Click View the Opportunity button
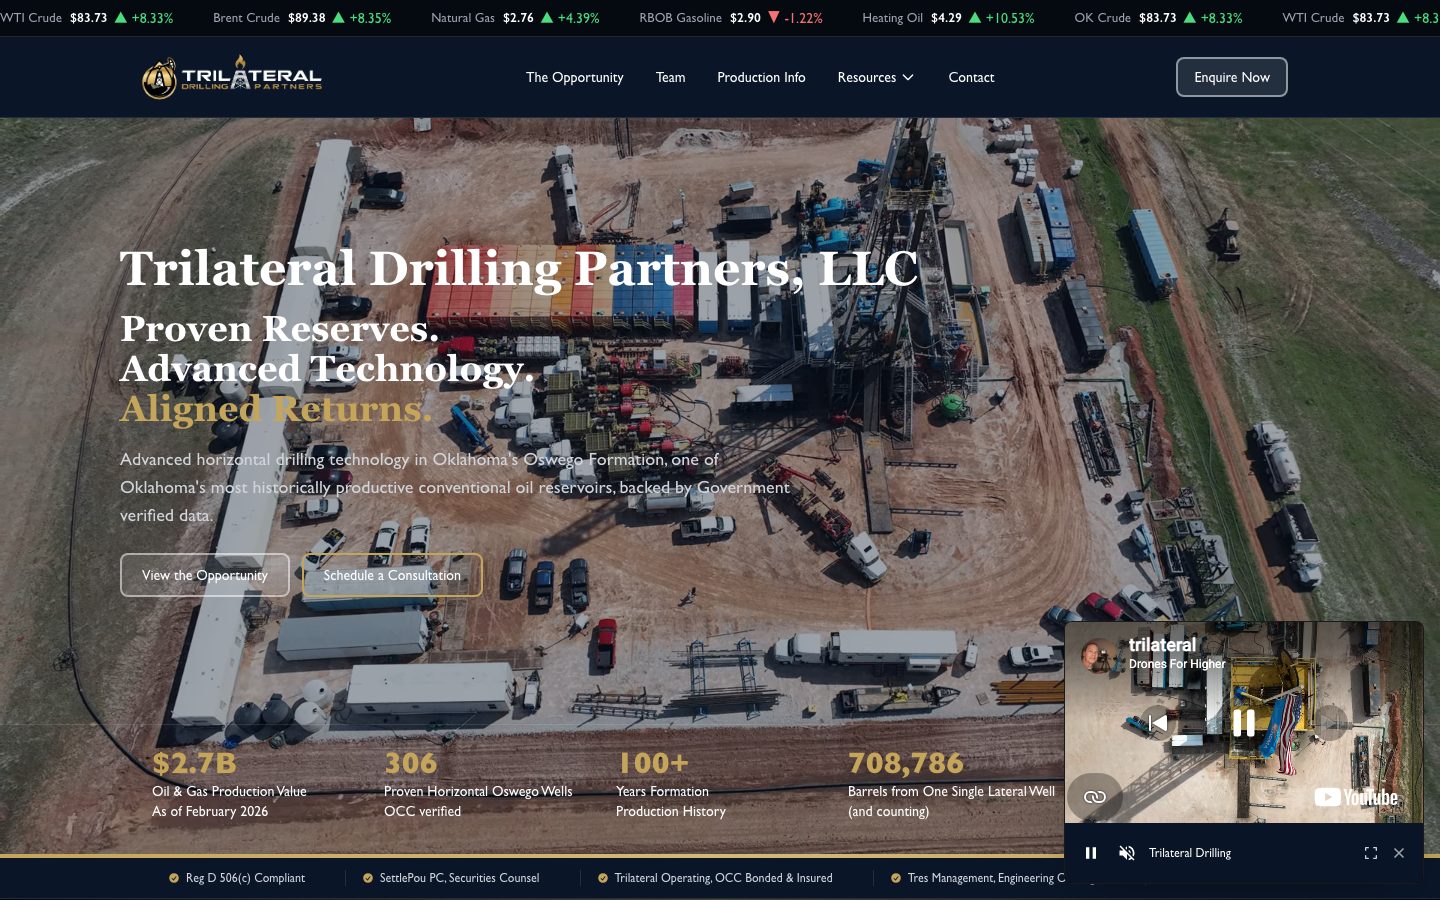 click(205, 575)
